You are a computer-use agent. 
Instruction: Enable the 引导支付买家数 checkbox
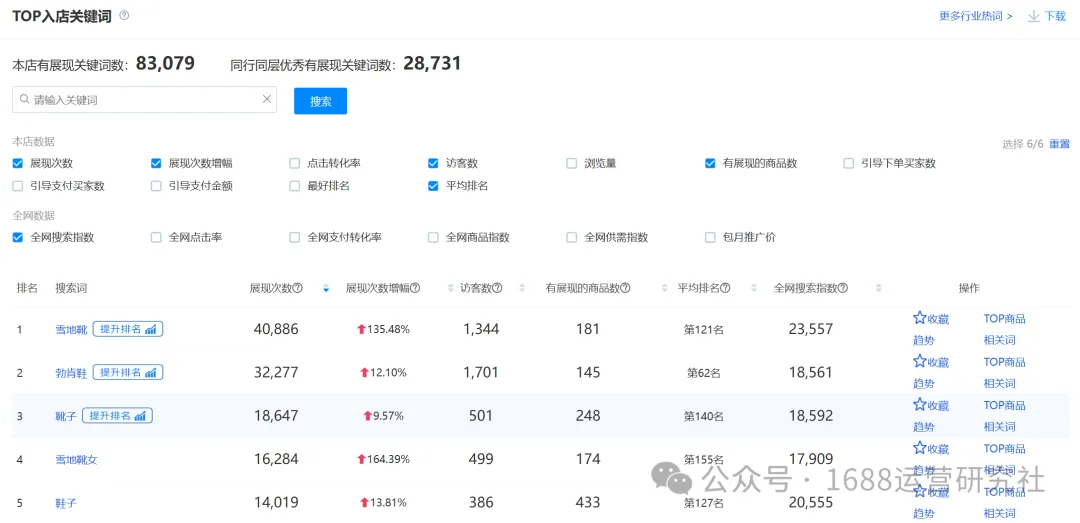coord(17,186)
